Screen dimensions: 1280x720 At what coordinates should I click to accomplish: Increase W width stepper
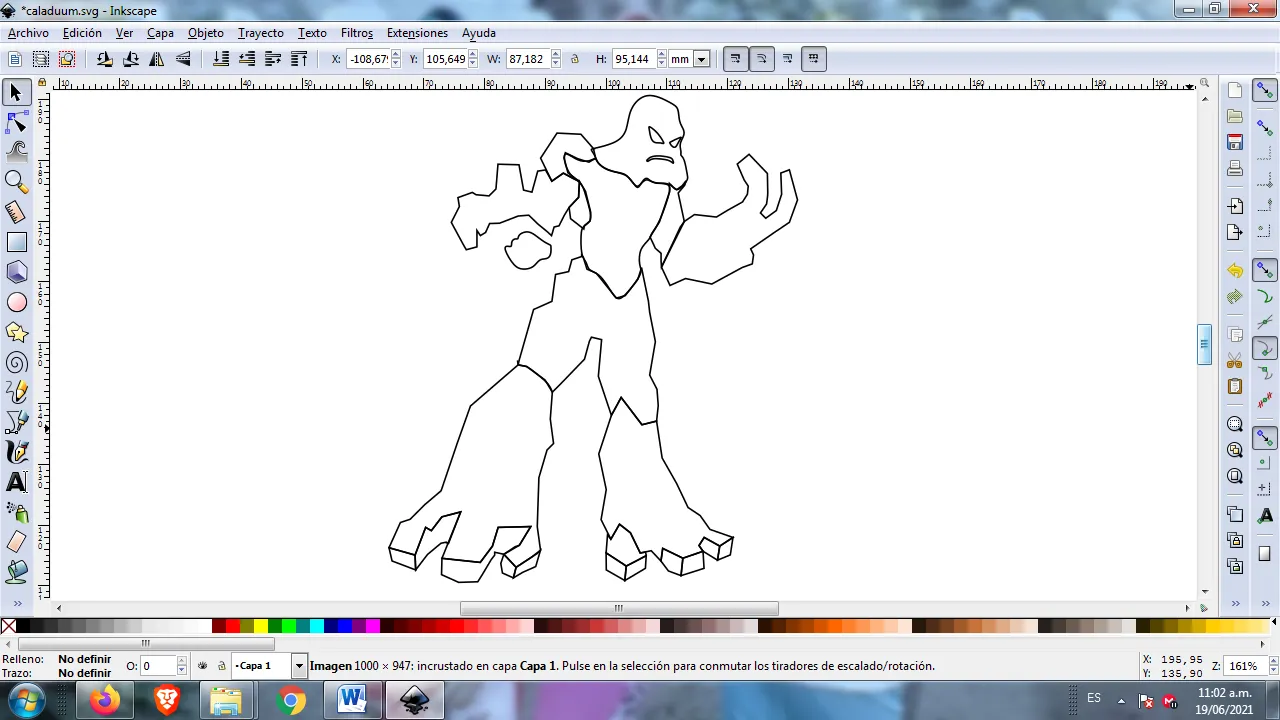pyautogui.click(x=556, y=55)
